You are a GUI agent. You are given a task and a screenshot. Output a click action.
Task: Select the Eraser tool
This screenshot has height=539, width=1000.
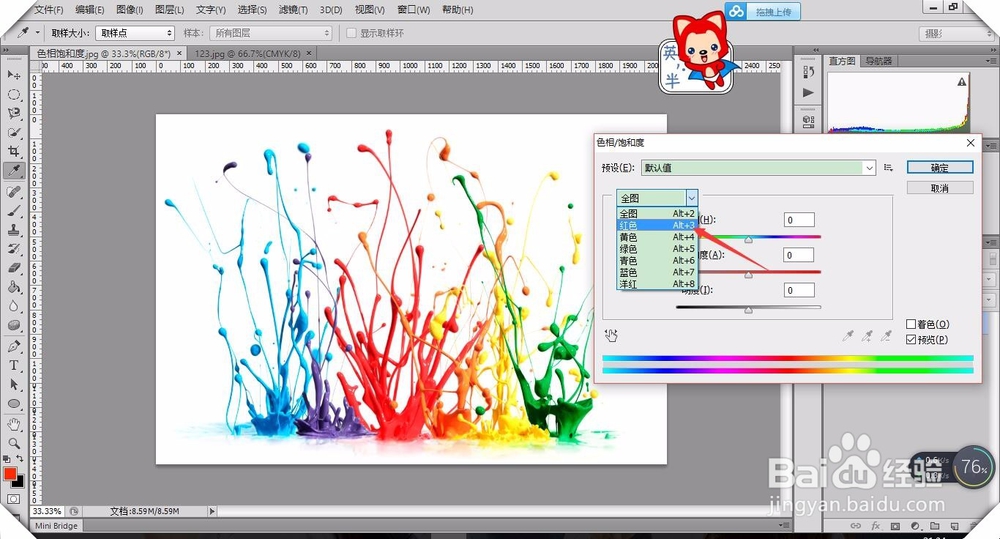[x=13, y=268]
